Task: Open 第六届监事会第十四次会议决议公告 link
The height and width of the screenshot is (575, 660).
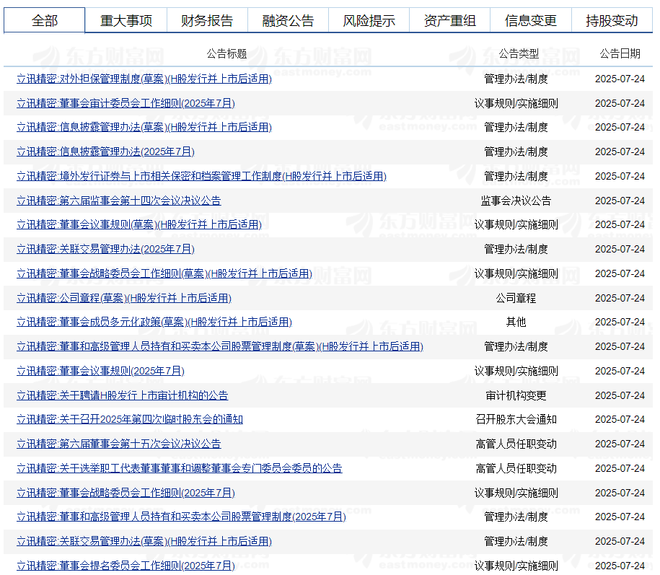Action: [x=119, y=200]
